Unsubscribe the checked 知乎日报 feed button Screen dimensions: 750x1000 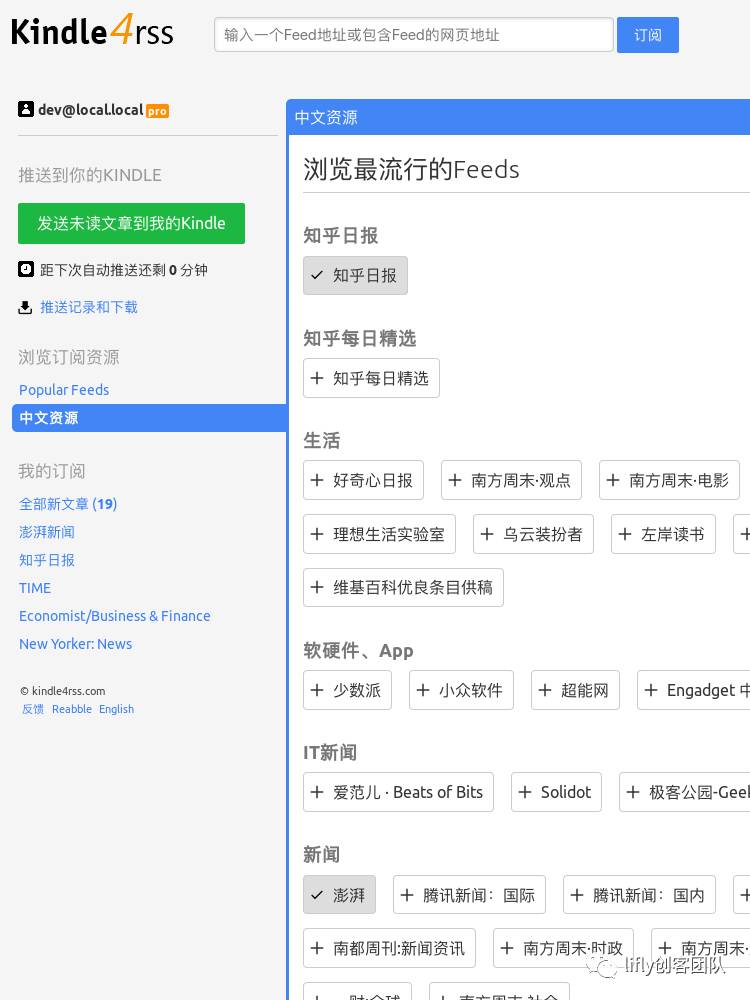pyautogui.click(x=355, y=276)
